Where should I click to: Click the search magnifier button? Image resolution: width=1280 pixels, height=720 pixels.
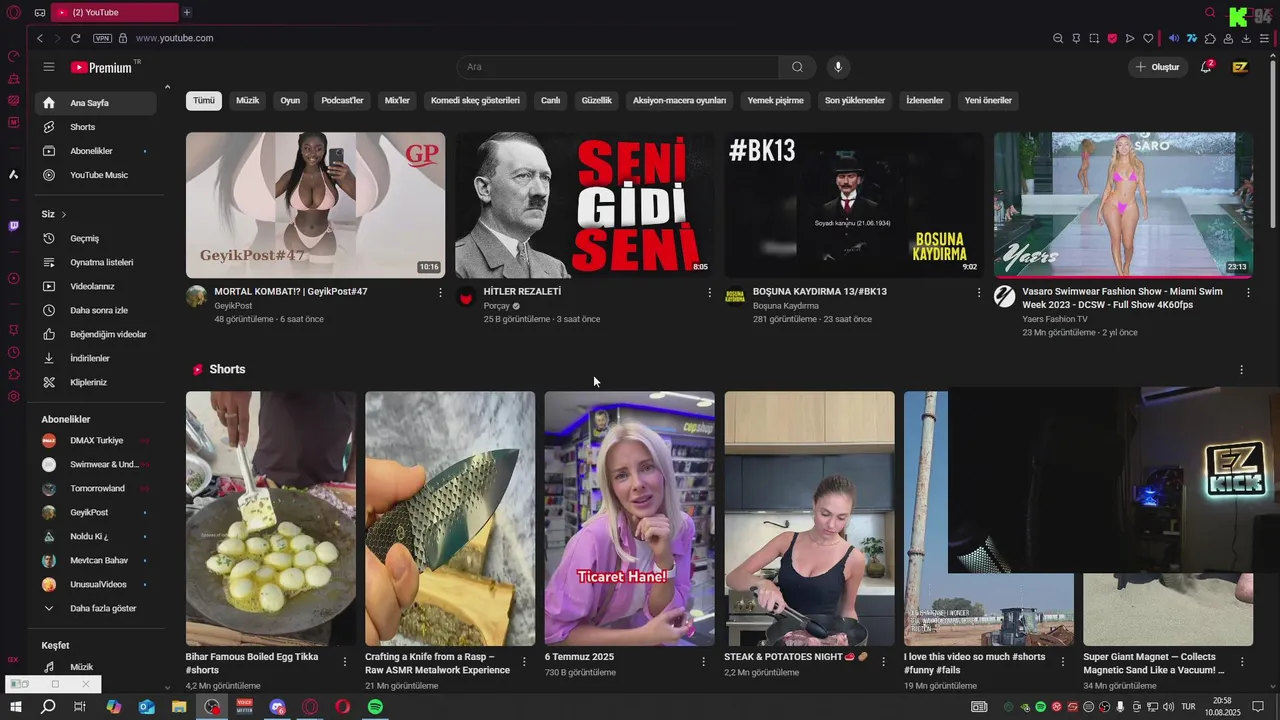click(x=797, y=67)
